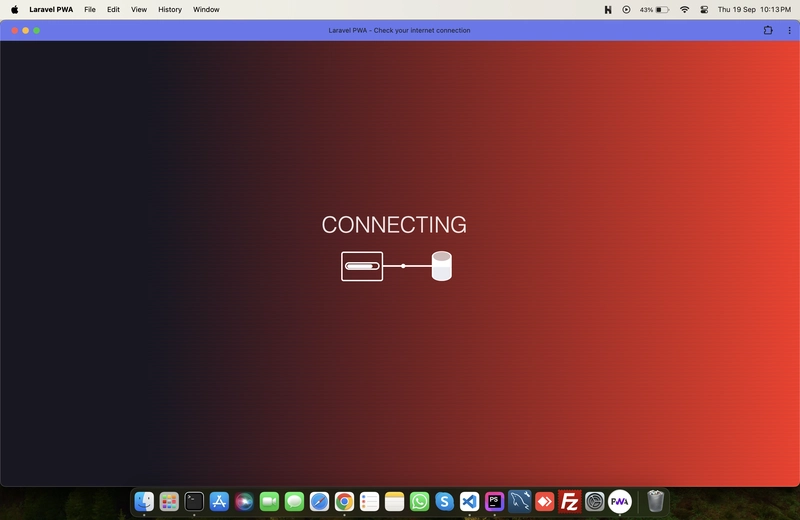The width and height of the screenshot is (800, 520).
Task: Open FaceTime from the dock
Action: (269, 501)
